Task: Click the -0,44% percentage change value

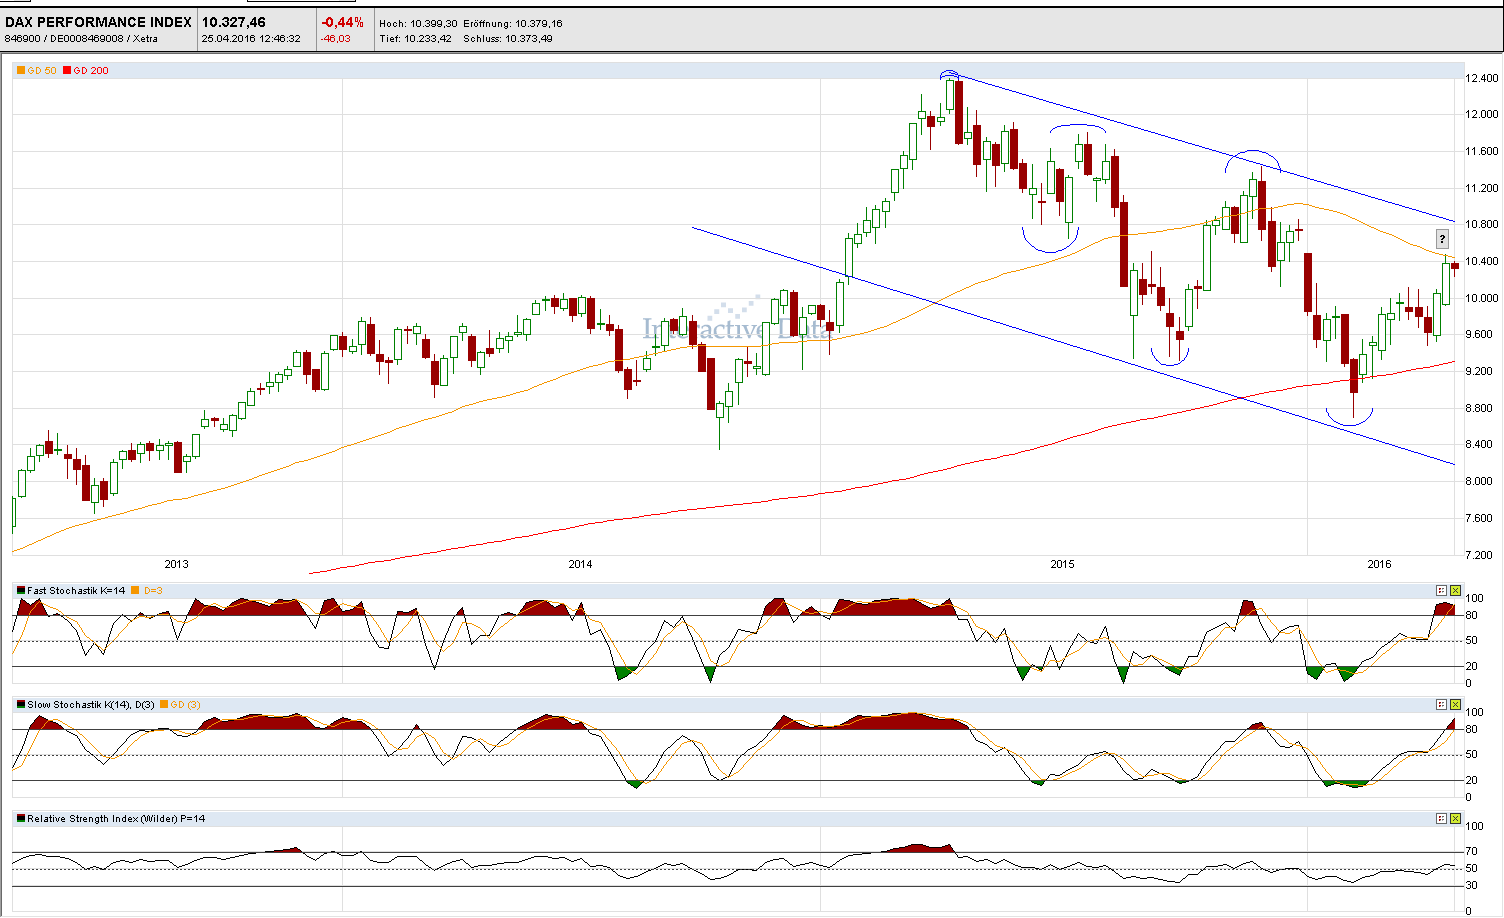Action: pyautogui.click(x=342, y=20)
